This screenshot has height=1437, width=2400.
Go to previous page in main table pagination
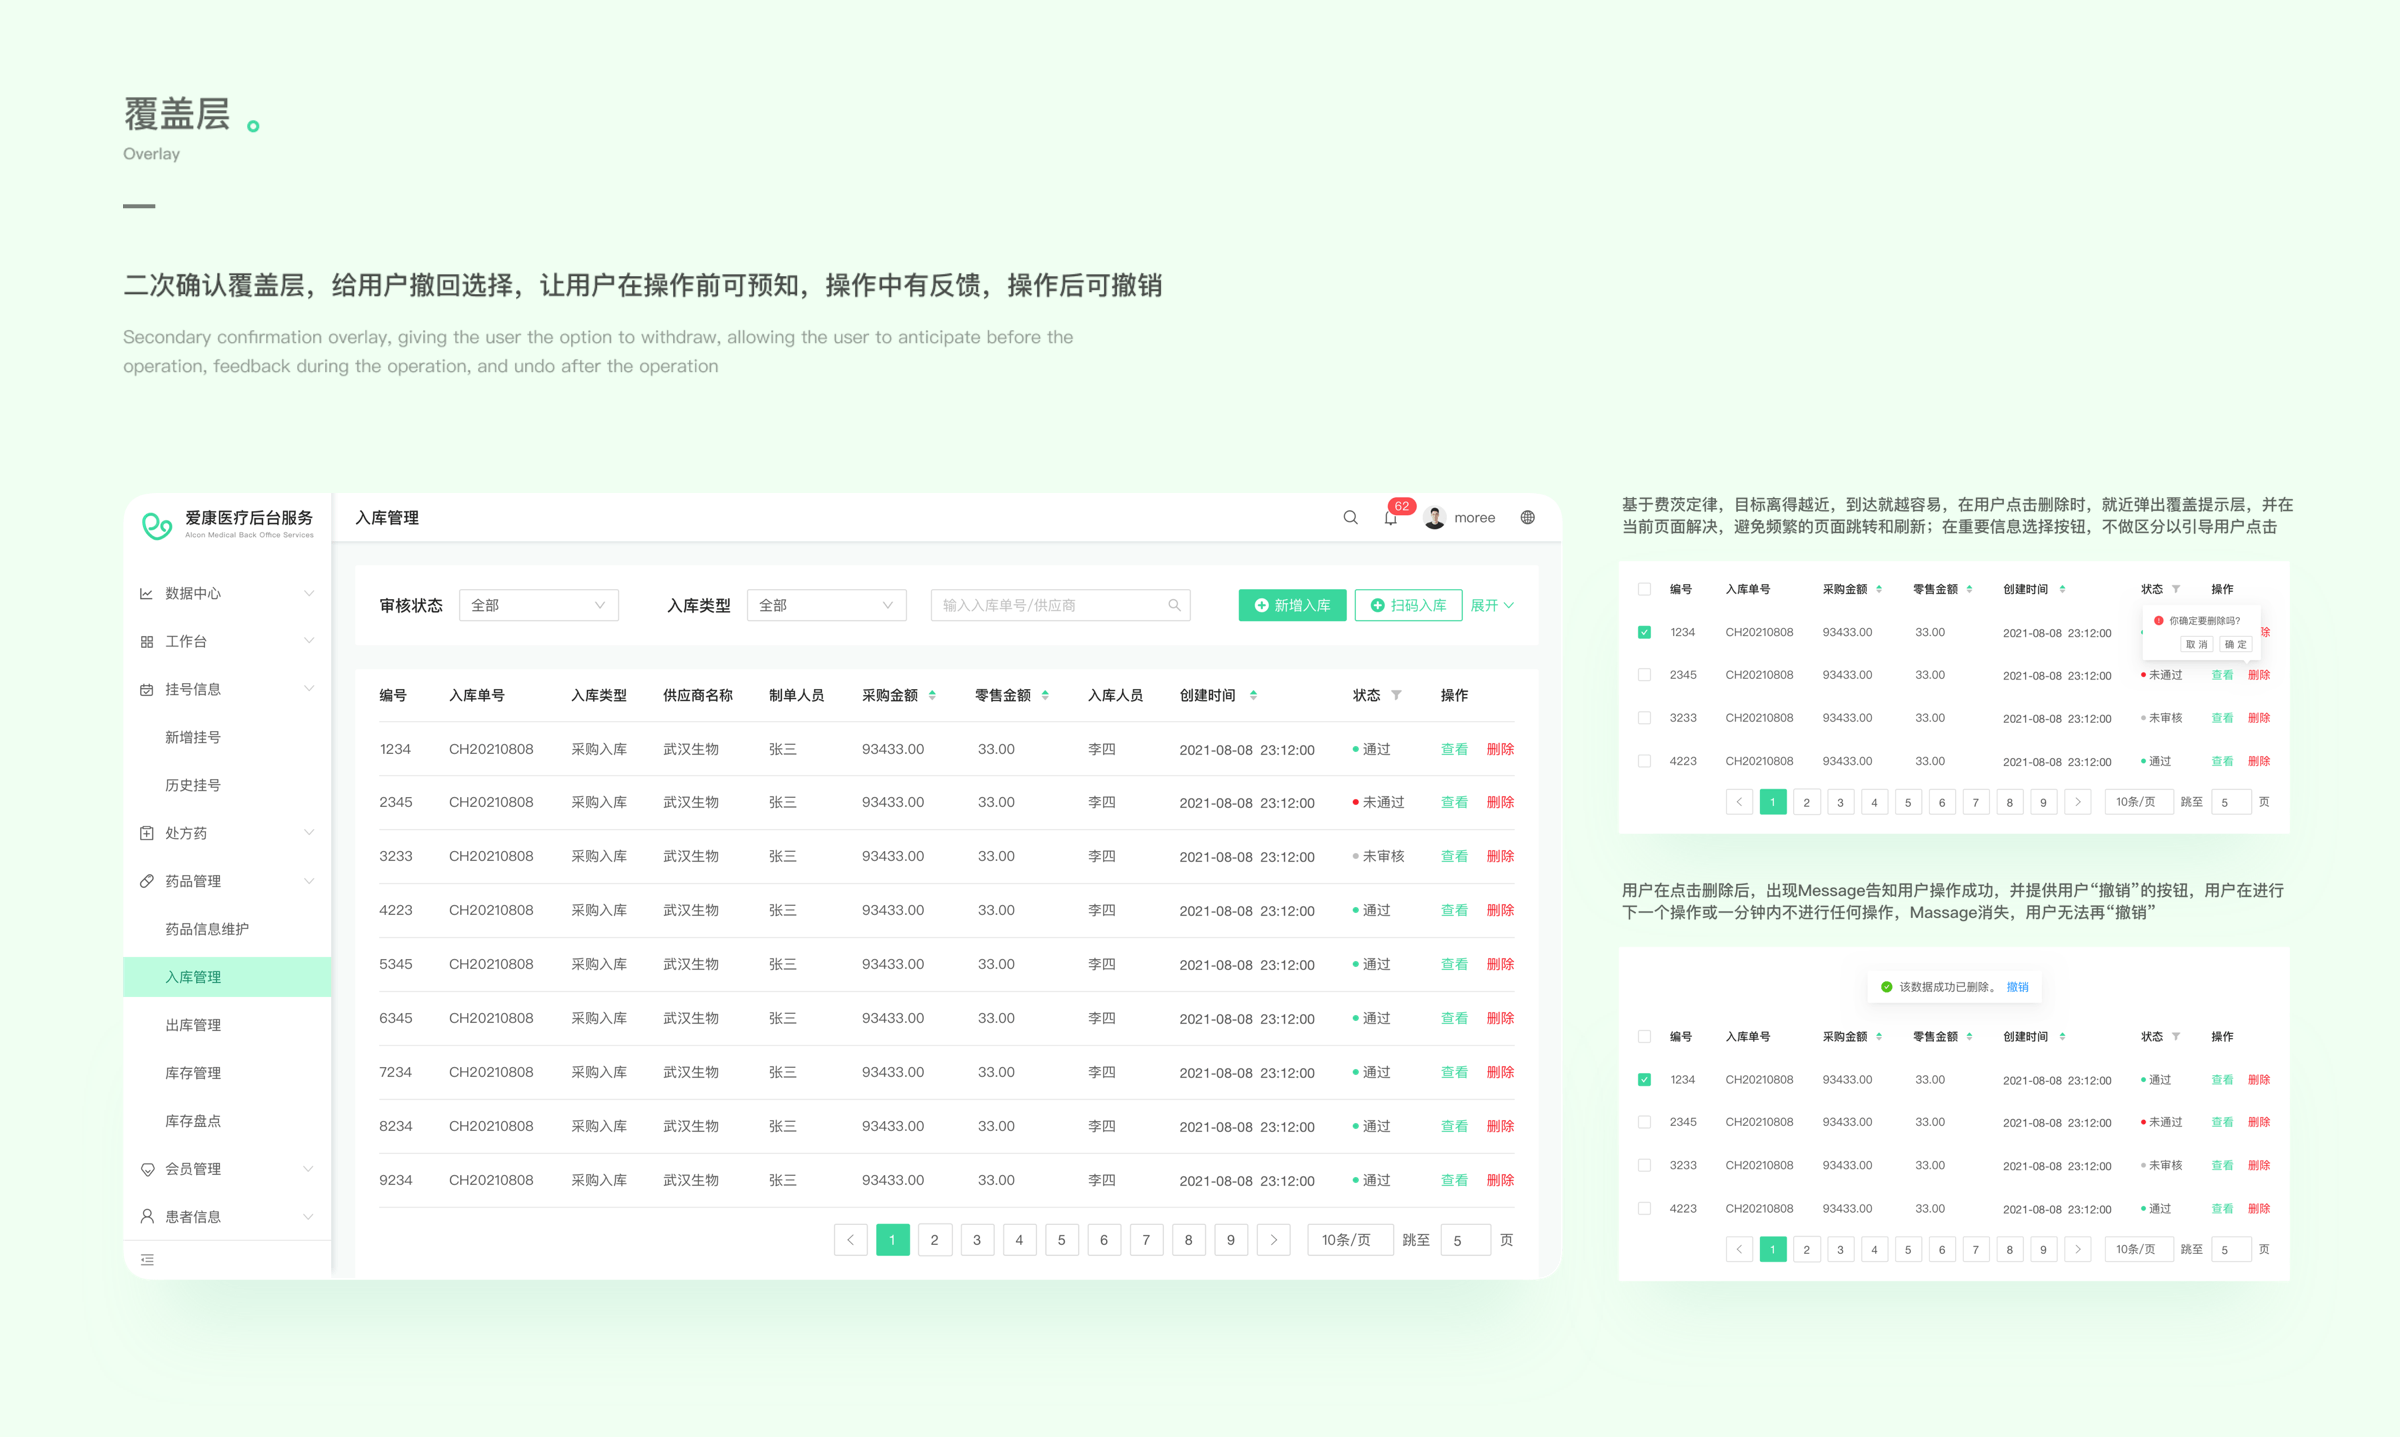pos(850,1240)
